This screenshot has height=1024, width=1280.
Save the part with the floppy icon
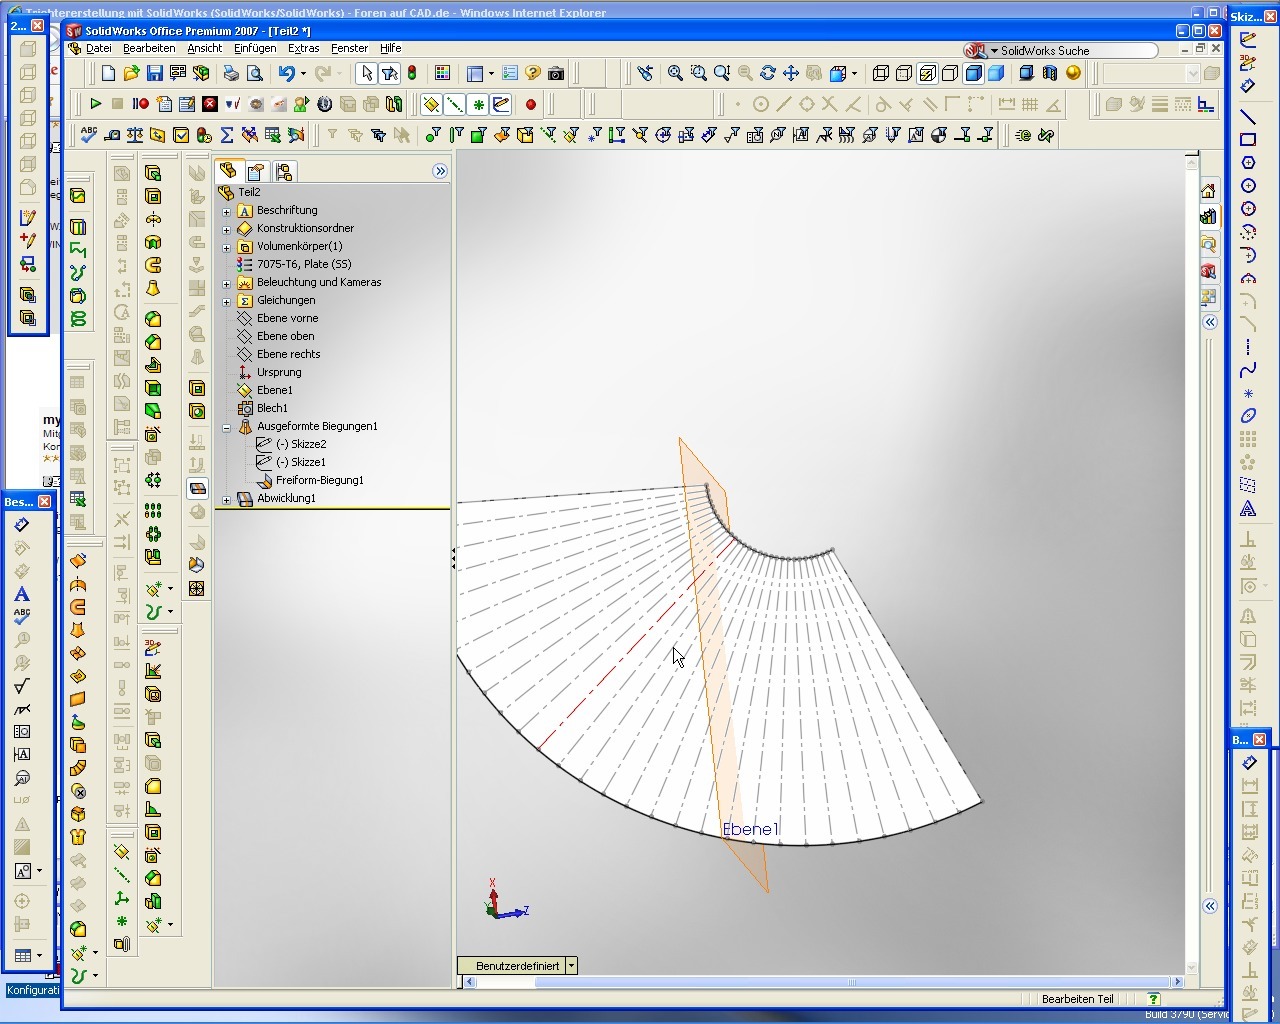[155, 73]
